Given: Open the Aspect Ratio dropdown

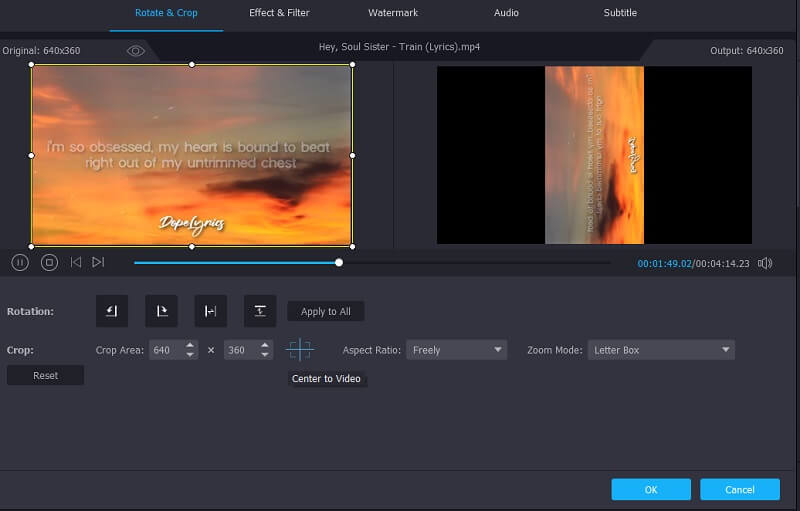Looking at the screenshot, I should [458, 350].
